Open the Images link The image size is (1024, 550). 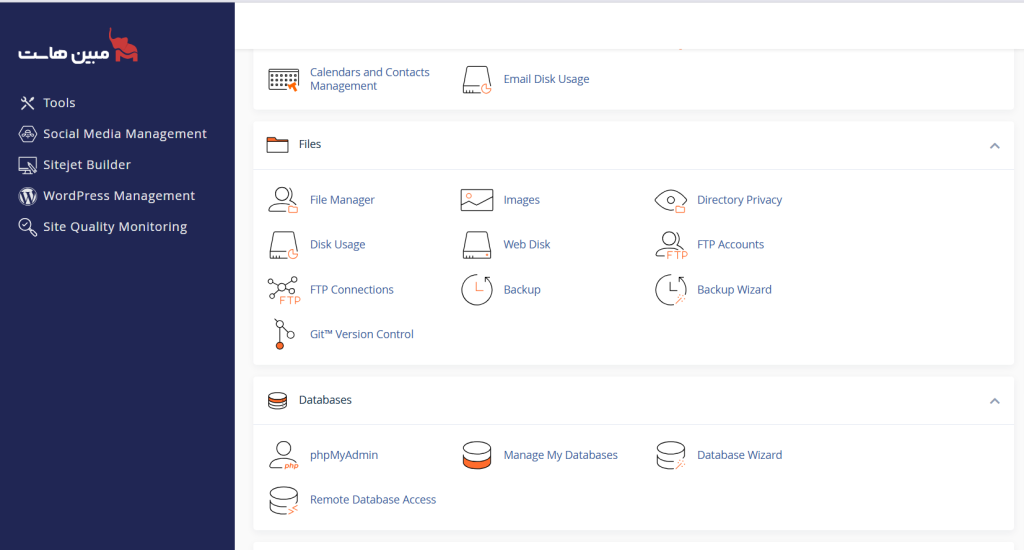tap(521, 200)
